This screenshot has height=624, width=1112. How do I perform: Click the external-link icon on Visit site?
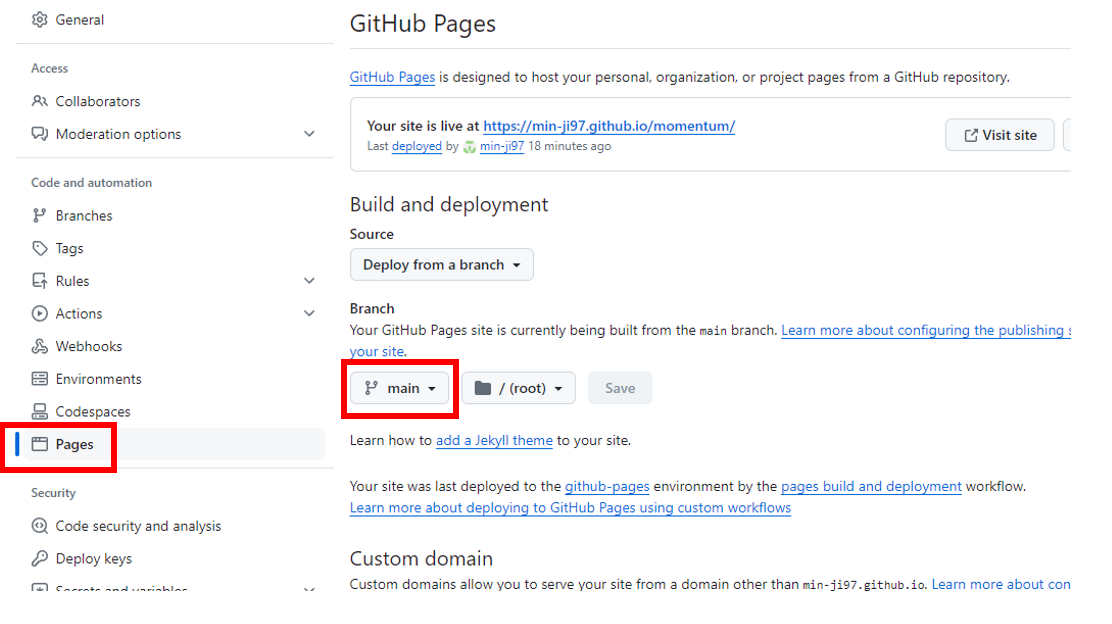coord(971,135)
